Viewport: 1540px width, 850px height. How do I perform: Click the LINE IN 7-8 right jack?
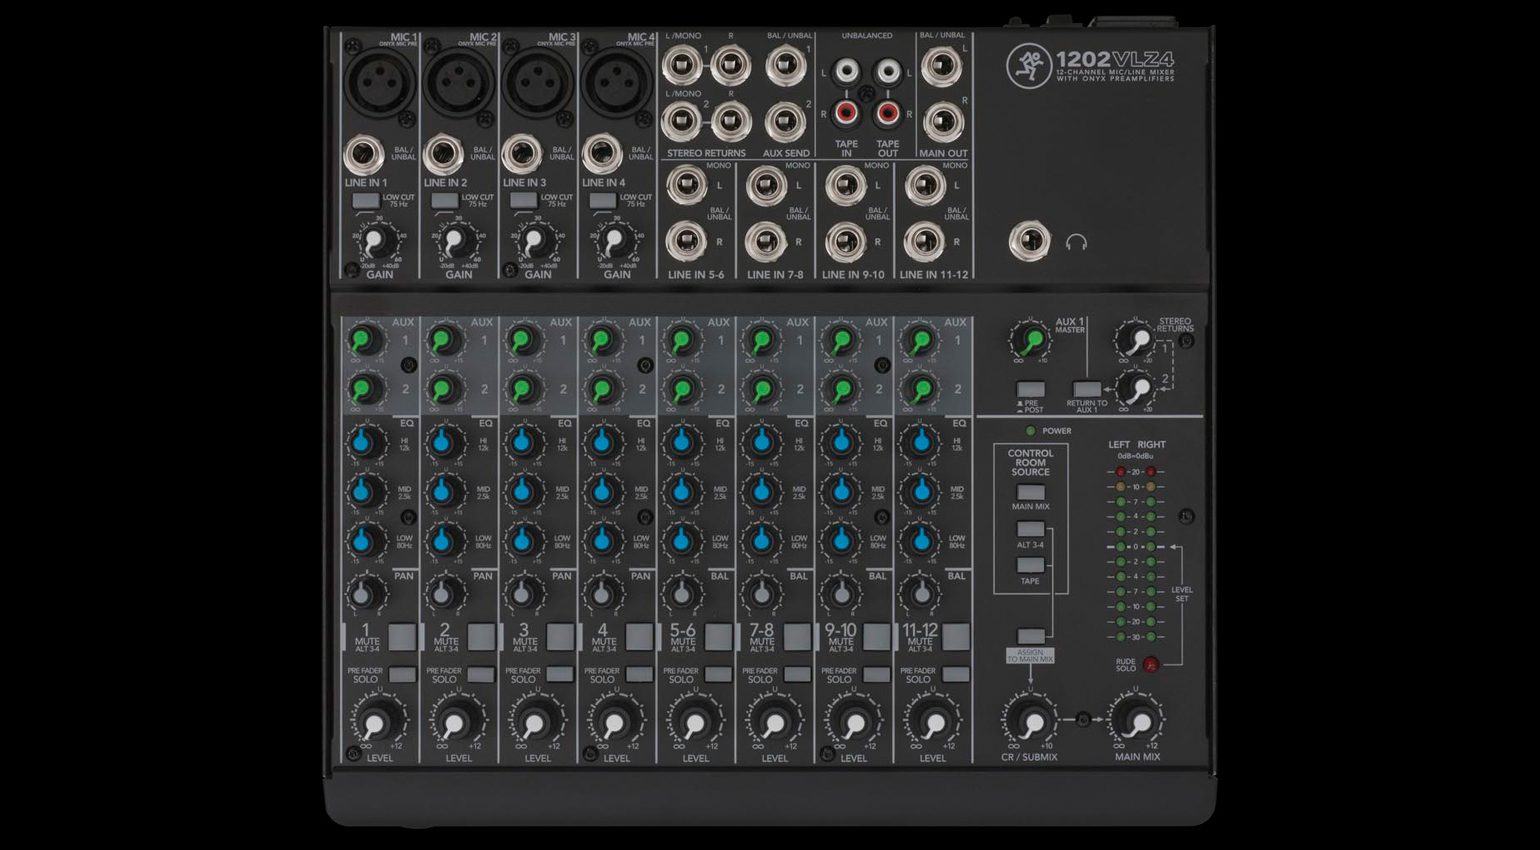(x=766, y=242)
